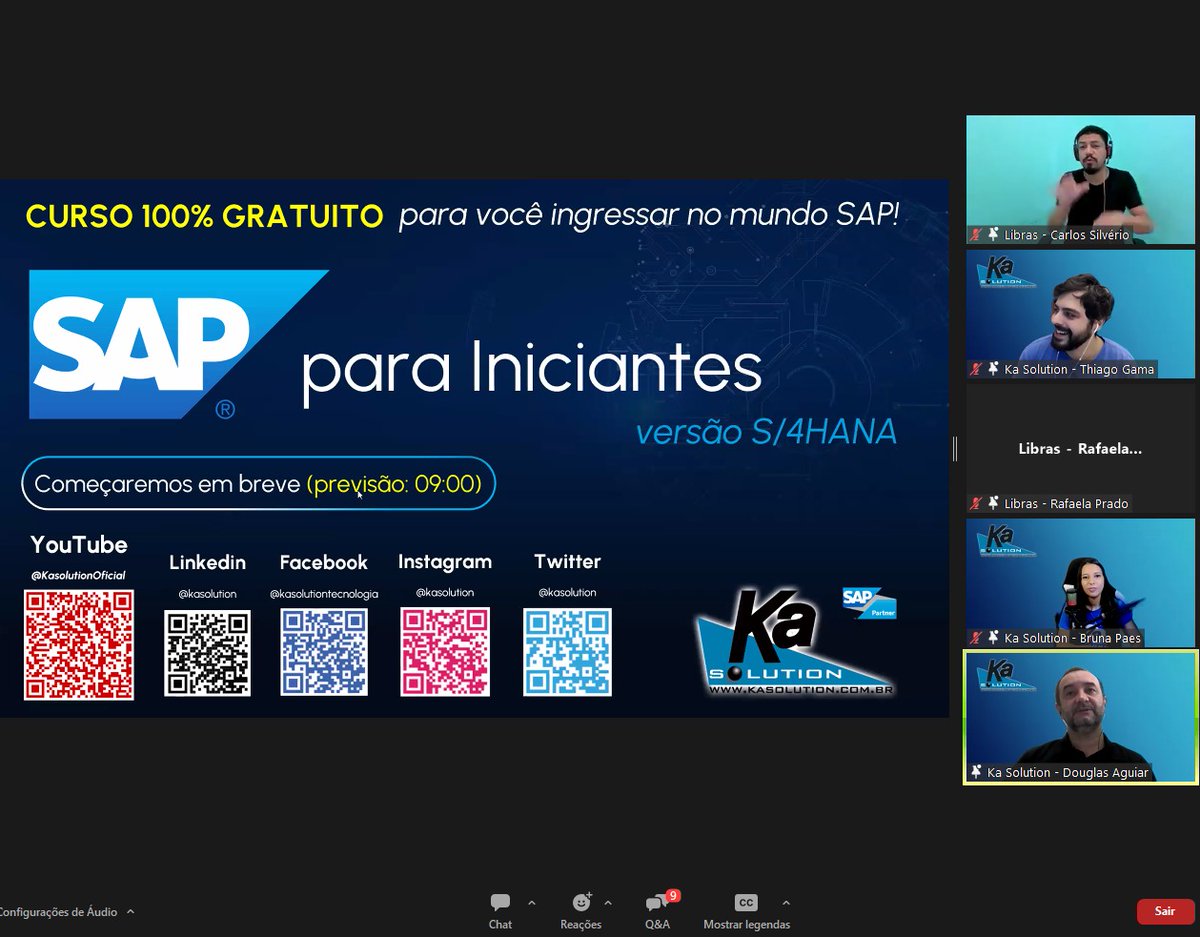Screen dimensions: 1200x937
Task: Click the muted mic icon on Thiago Gama
Action: point(976,369)
